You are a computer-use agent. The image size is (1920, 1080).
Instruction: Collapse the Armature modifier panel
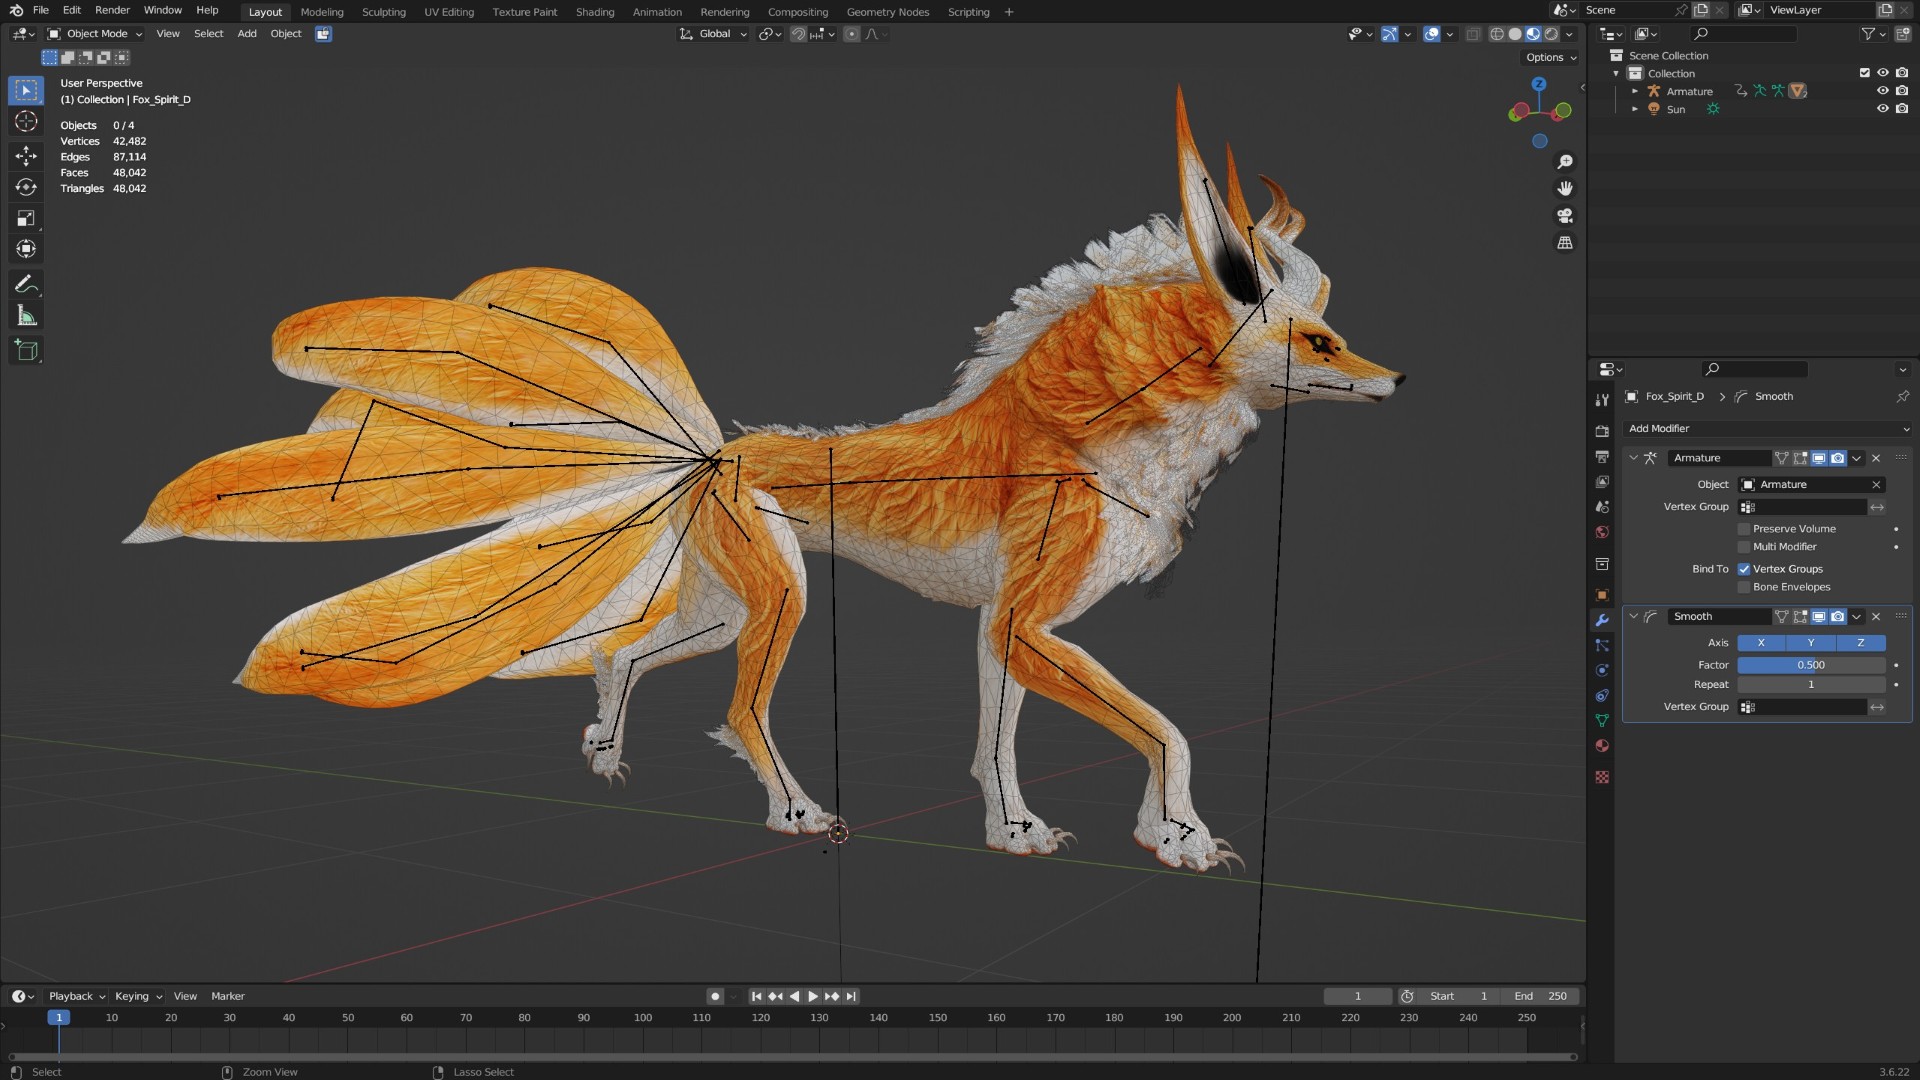pos(1633,458)
